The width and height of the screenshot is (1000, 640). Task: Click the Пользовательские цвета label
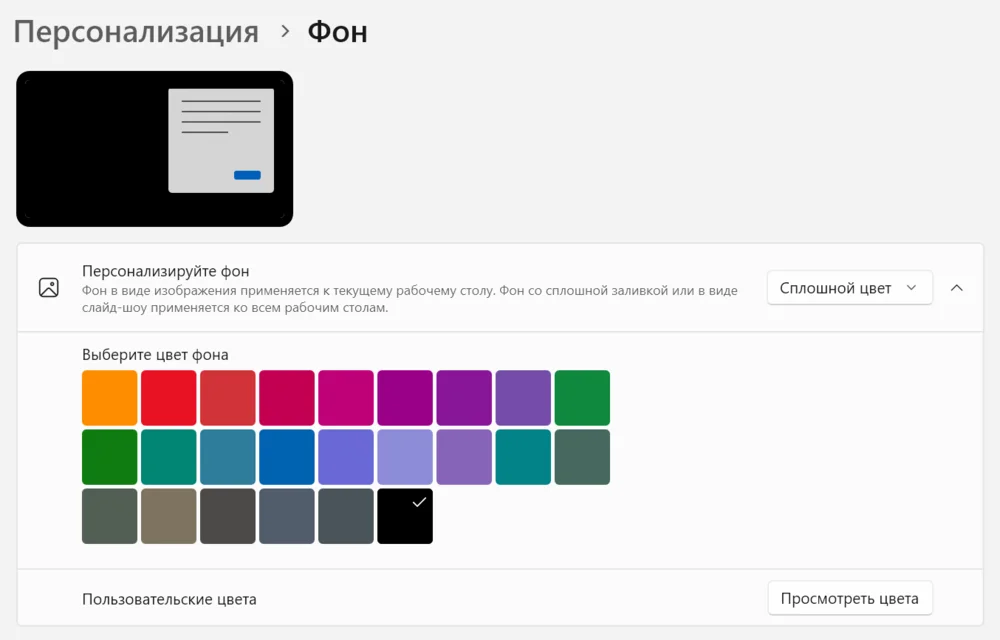(x=169, y=599)
